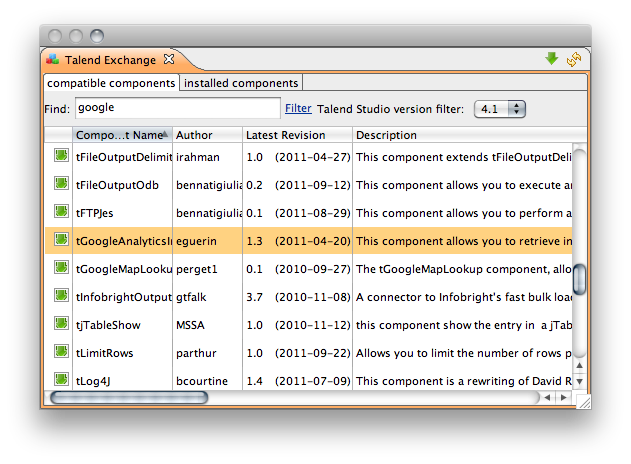631x464 pixels.
Task: Switch to the installed components tab
Action: pos(241,83)
